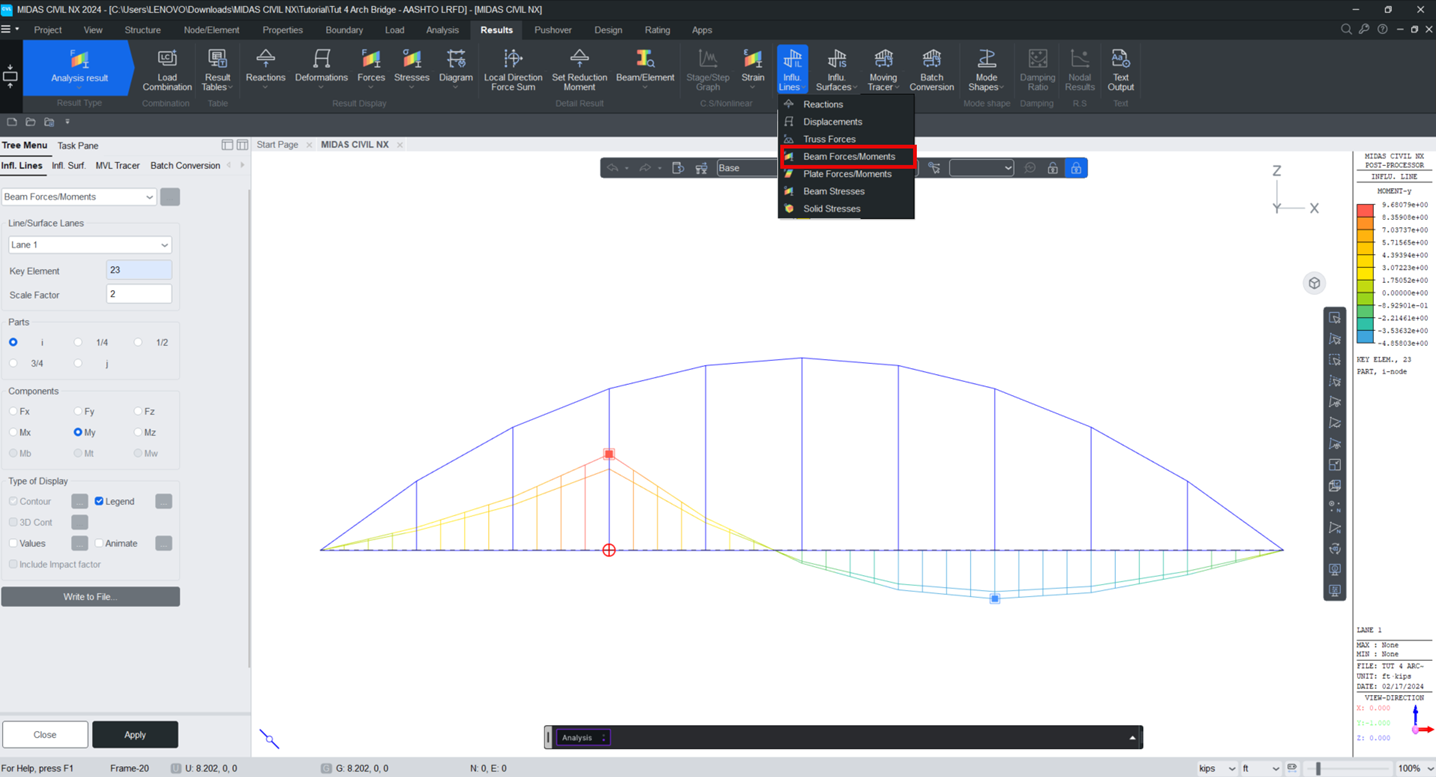Open the Set Reduction Moment tool

[579, 70]
